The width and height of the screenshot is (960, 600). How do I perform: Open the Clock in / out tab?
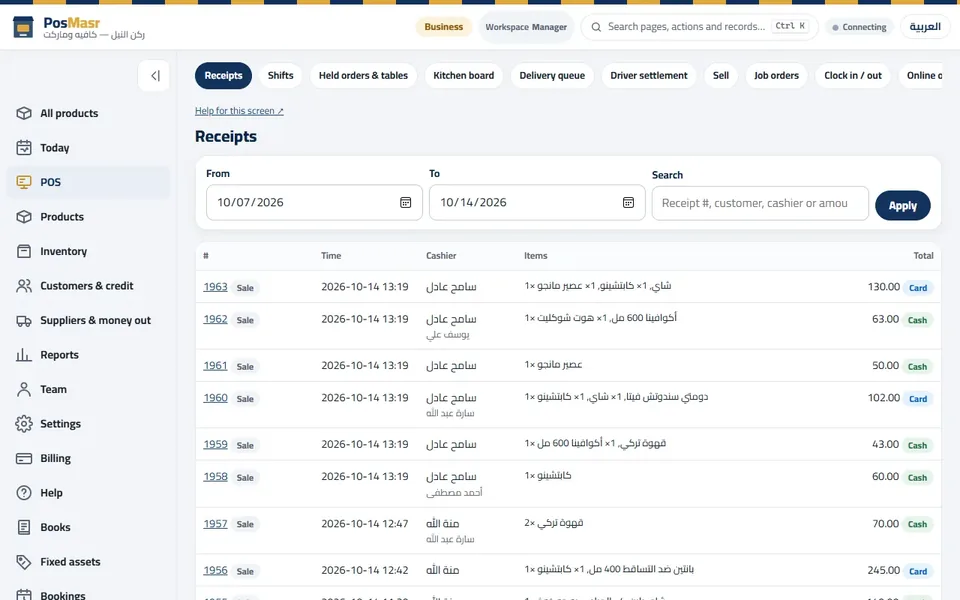pyautogui.click(x=853, y=75)
